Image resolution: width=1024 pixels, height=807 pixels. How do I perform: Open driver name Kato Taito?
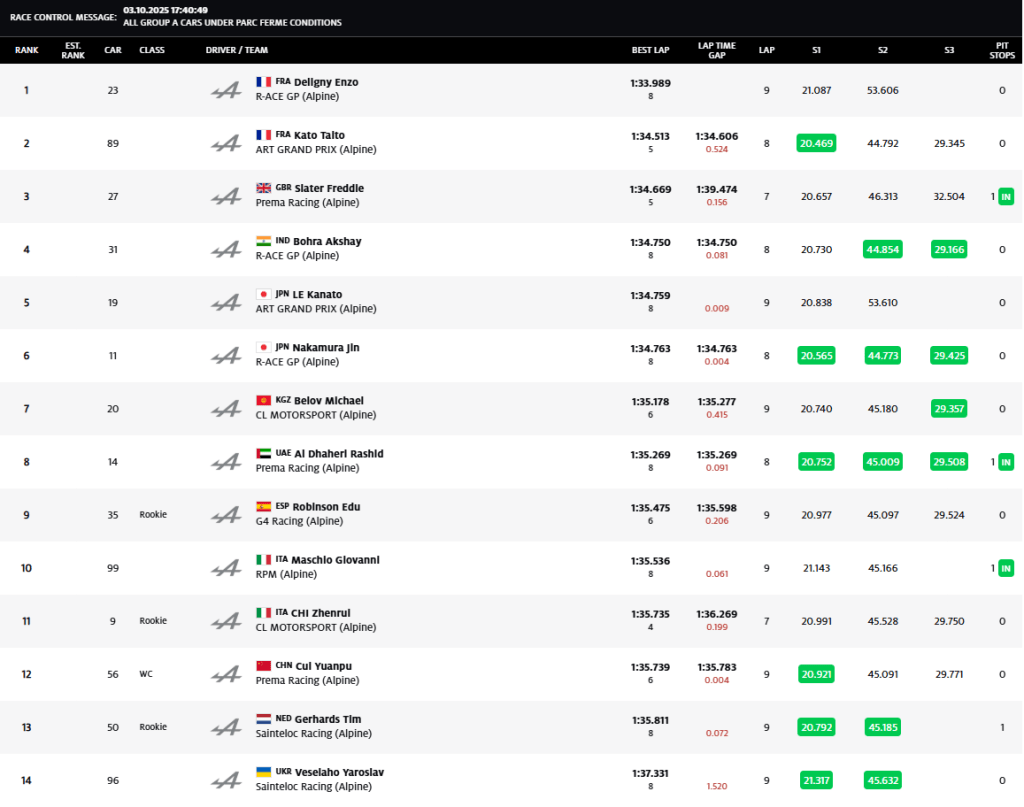click(319, 135)
